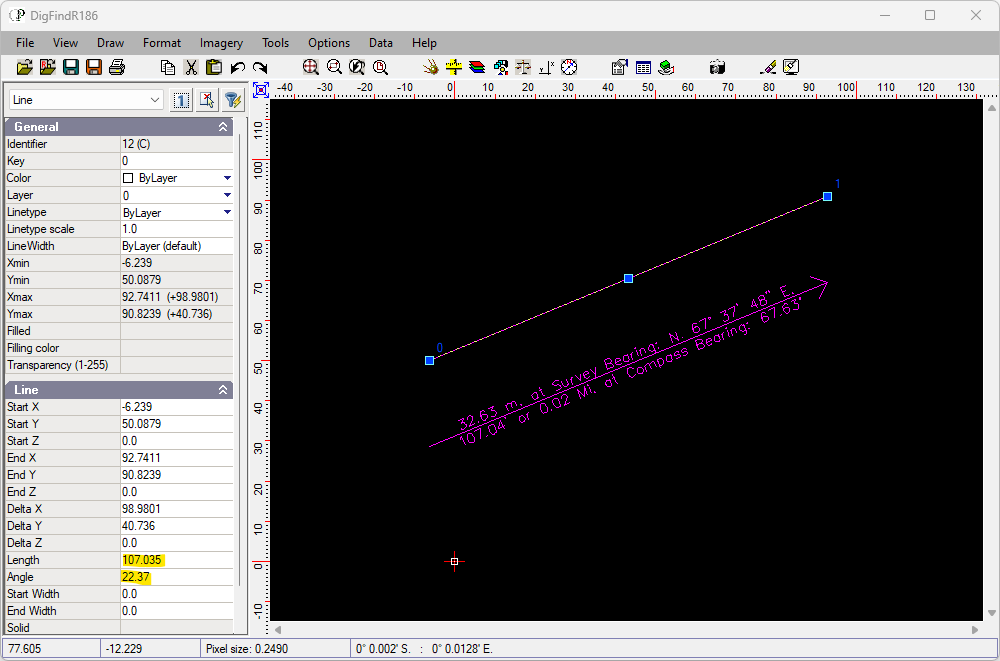Click the reopen recent file folder icon
This screenshot has width=1000, height=661.
[48, 67]
